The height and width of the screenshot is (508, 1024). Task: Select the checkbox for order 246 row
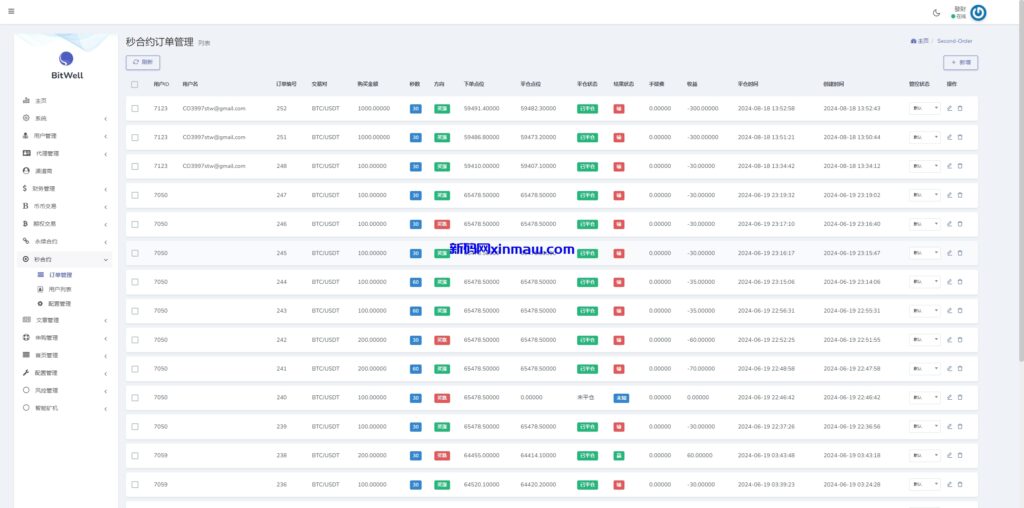tap(135, 224)
